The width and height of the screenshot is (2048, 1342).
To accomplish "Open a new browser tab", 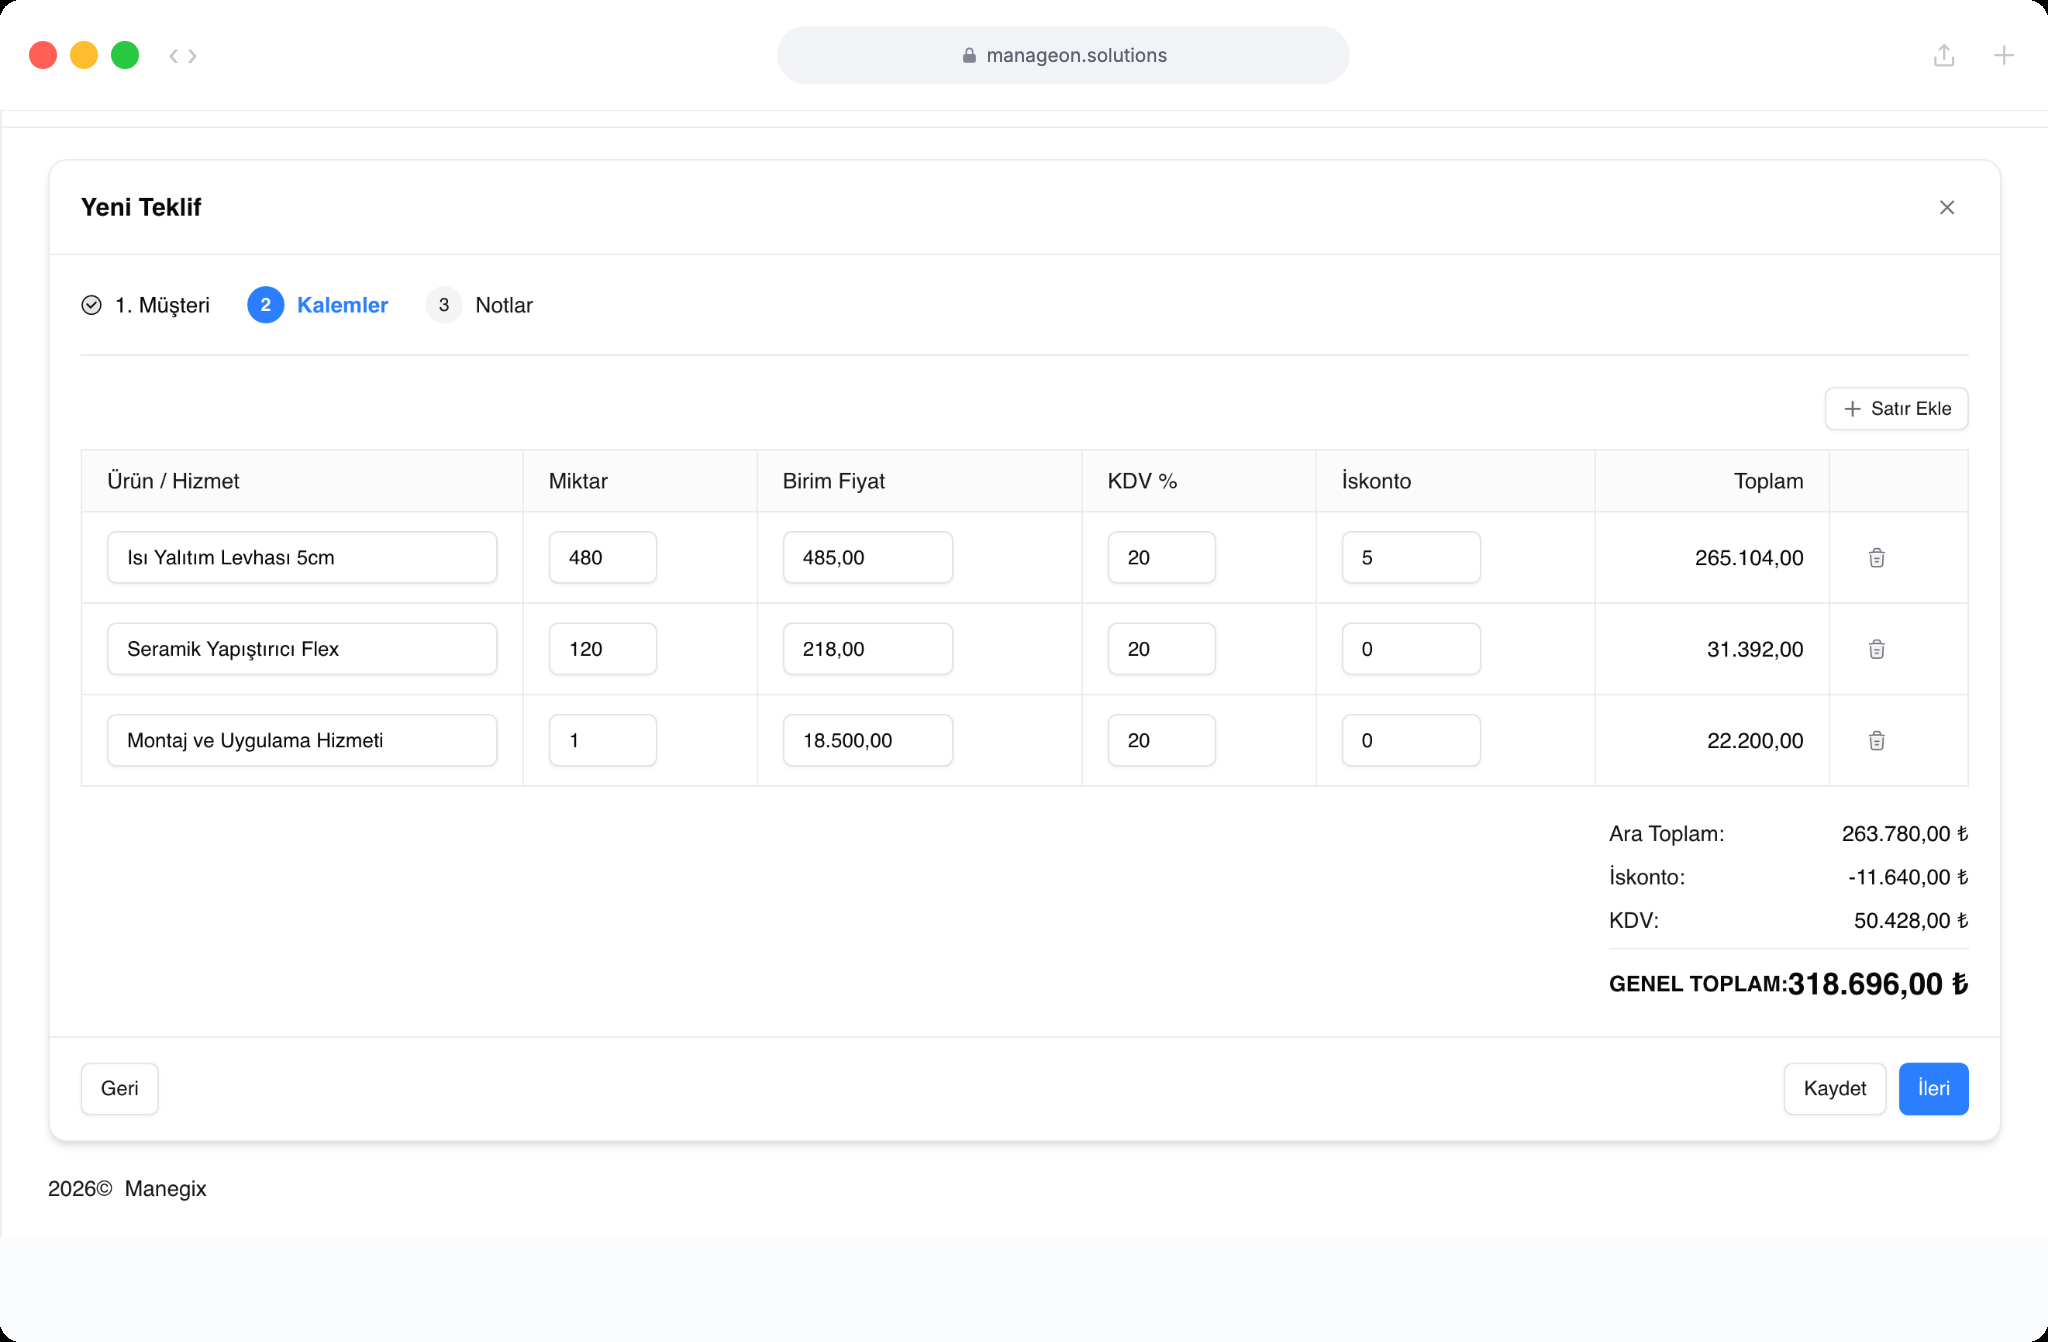I will (x=2003, y=55).
